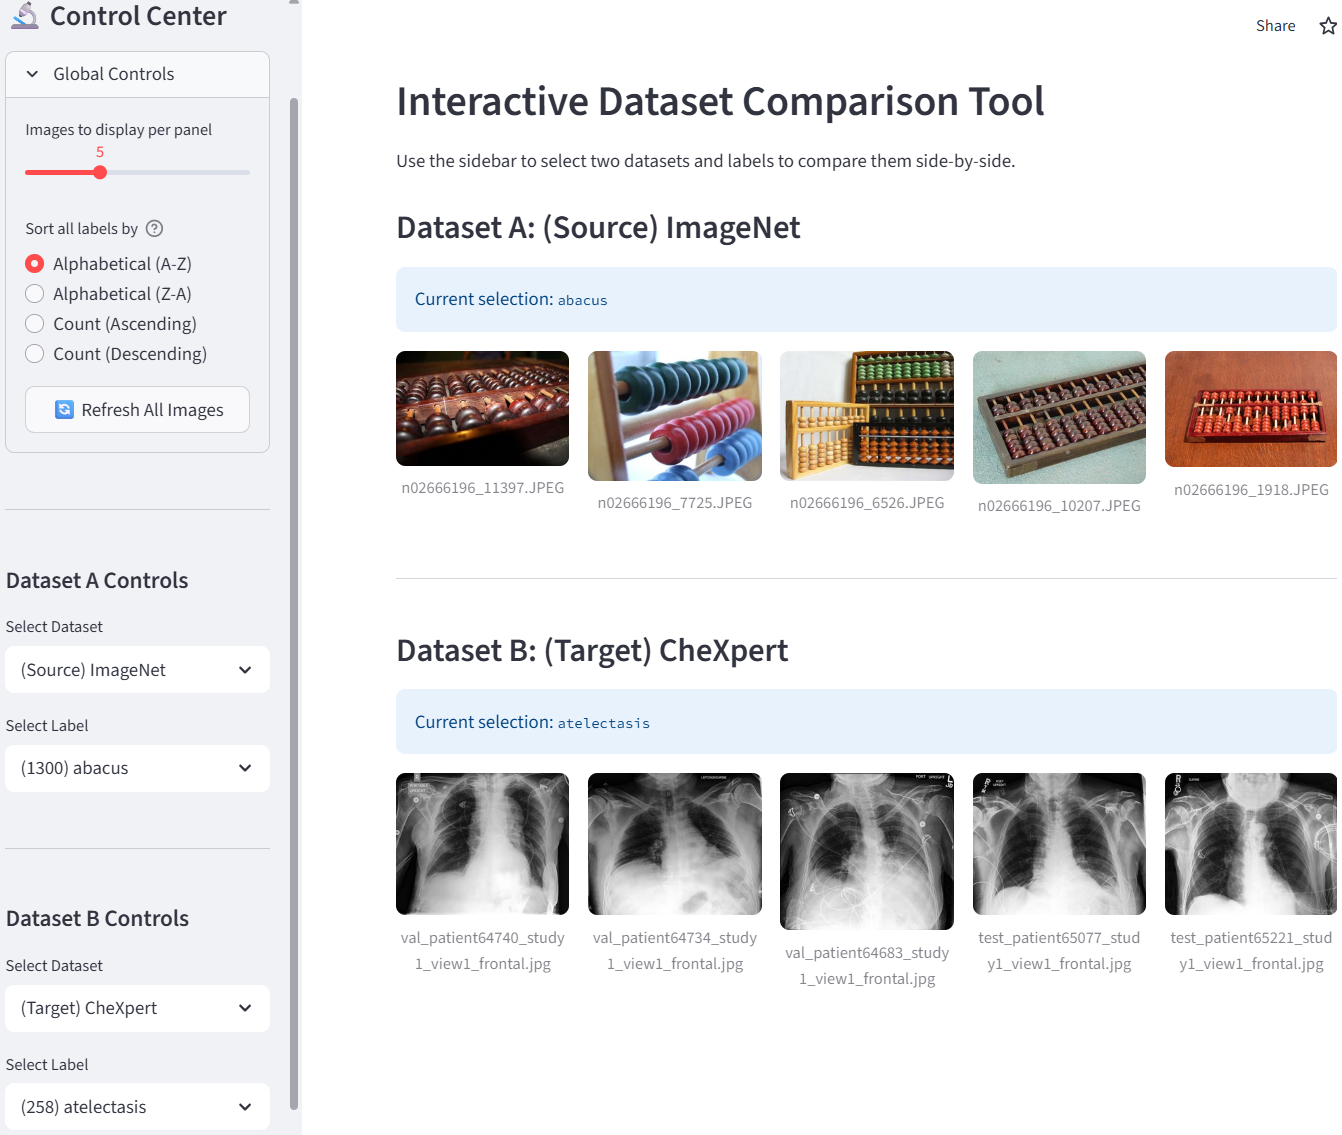This screenshot has height=1135, width=1342.
Task: Click the sidebar vertical scrollbar
Action: pos(294,604)
